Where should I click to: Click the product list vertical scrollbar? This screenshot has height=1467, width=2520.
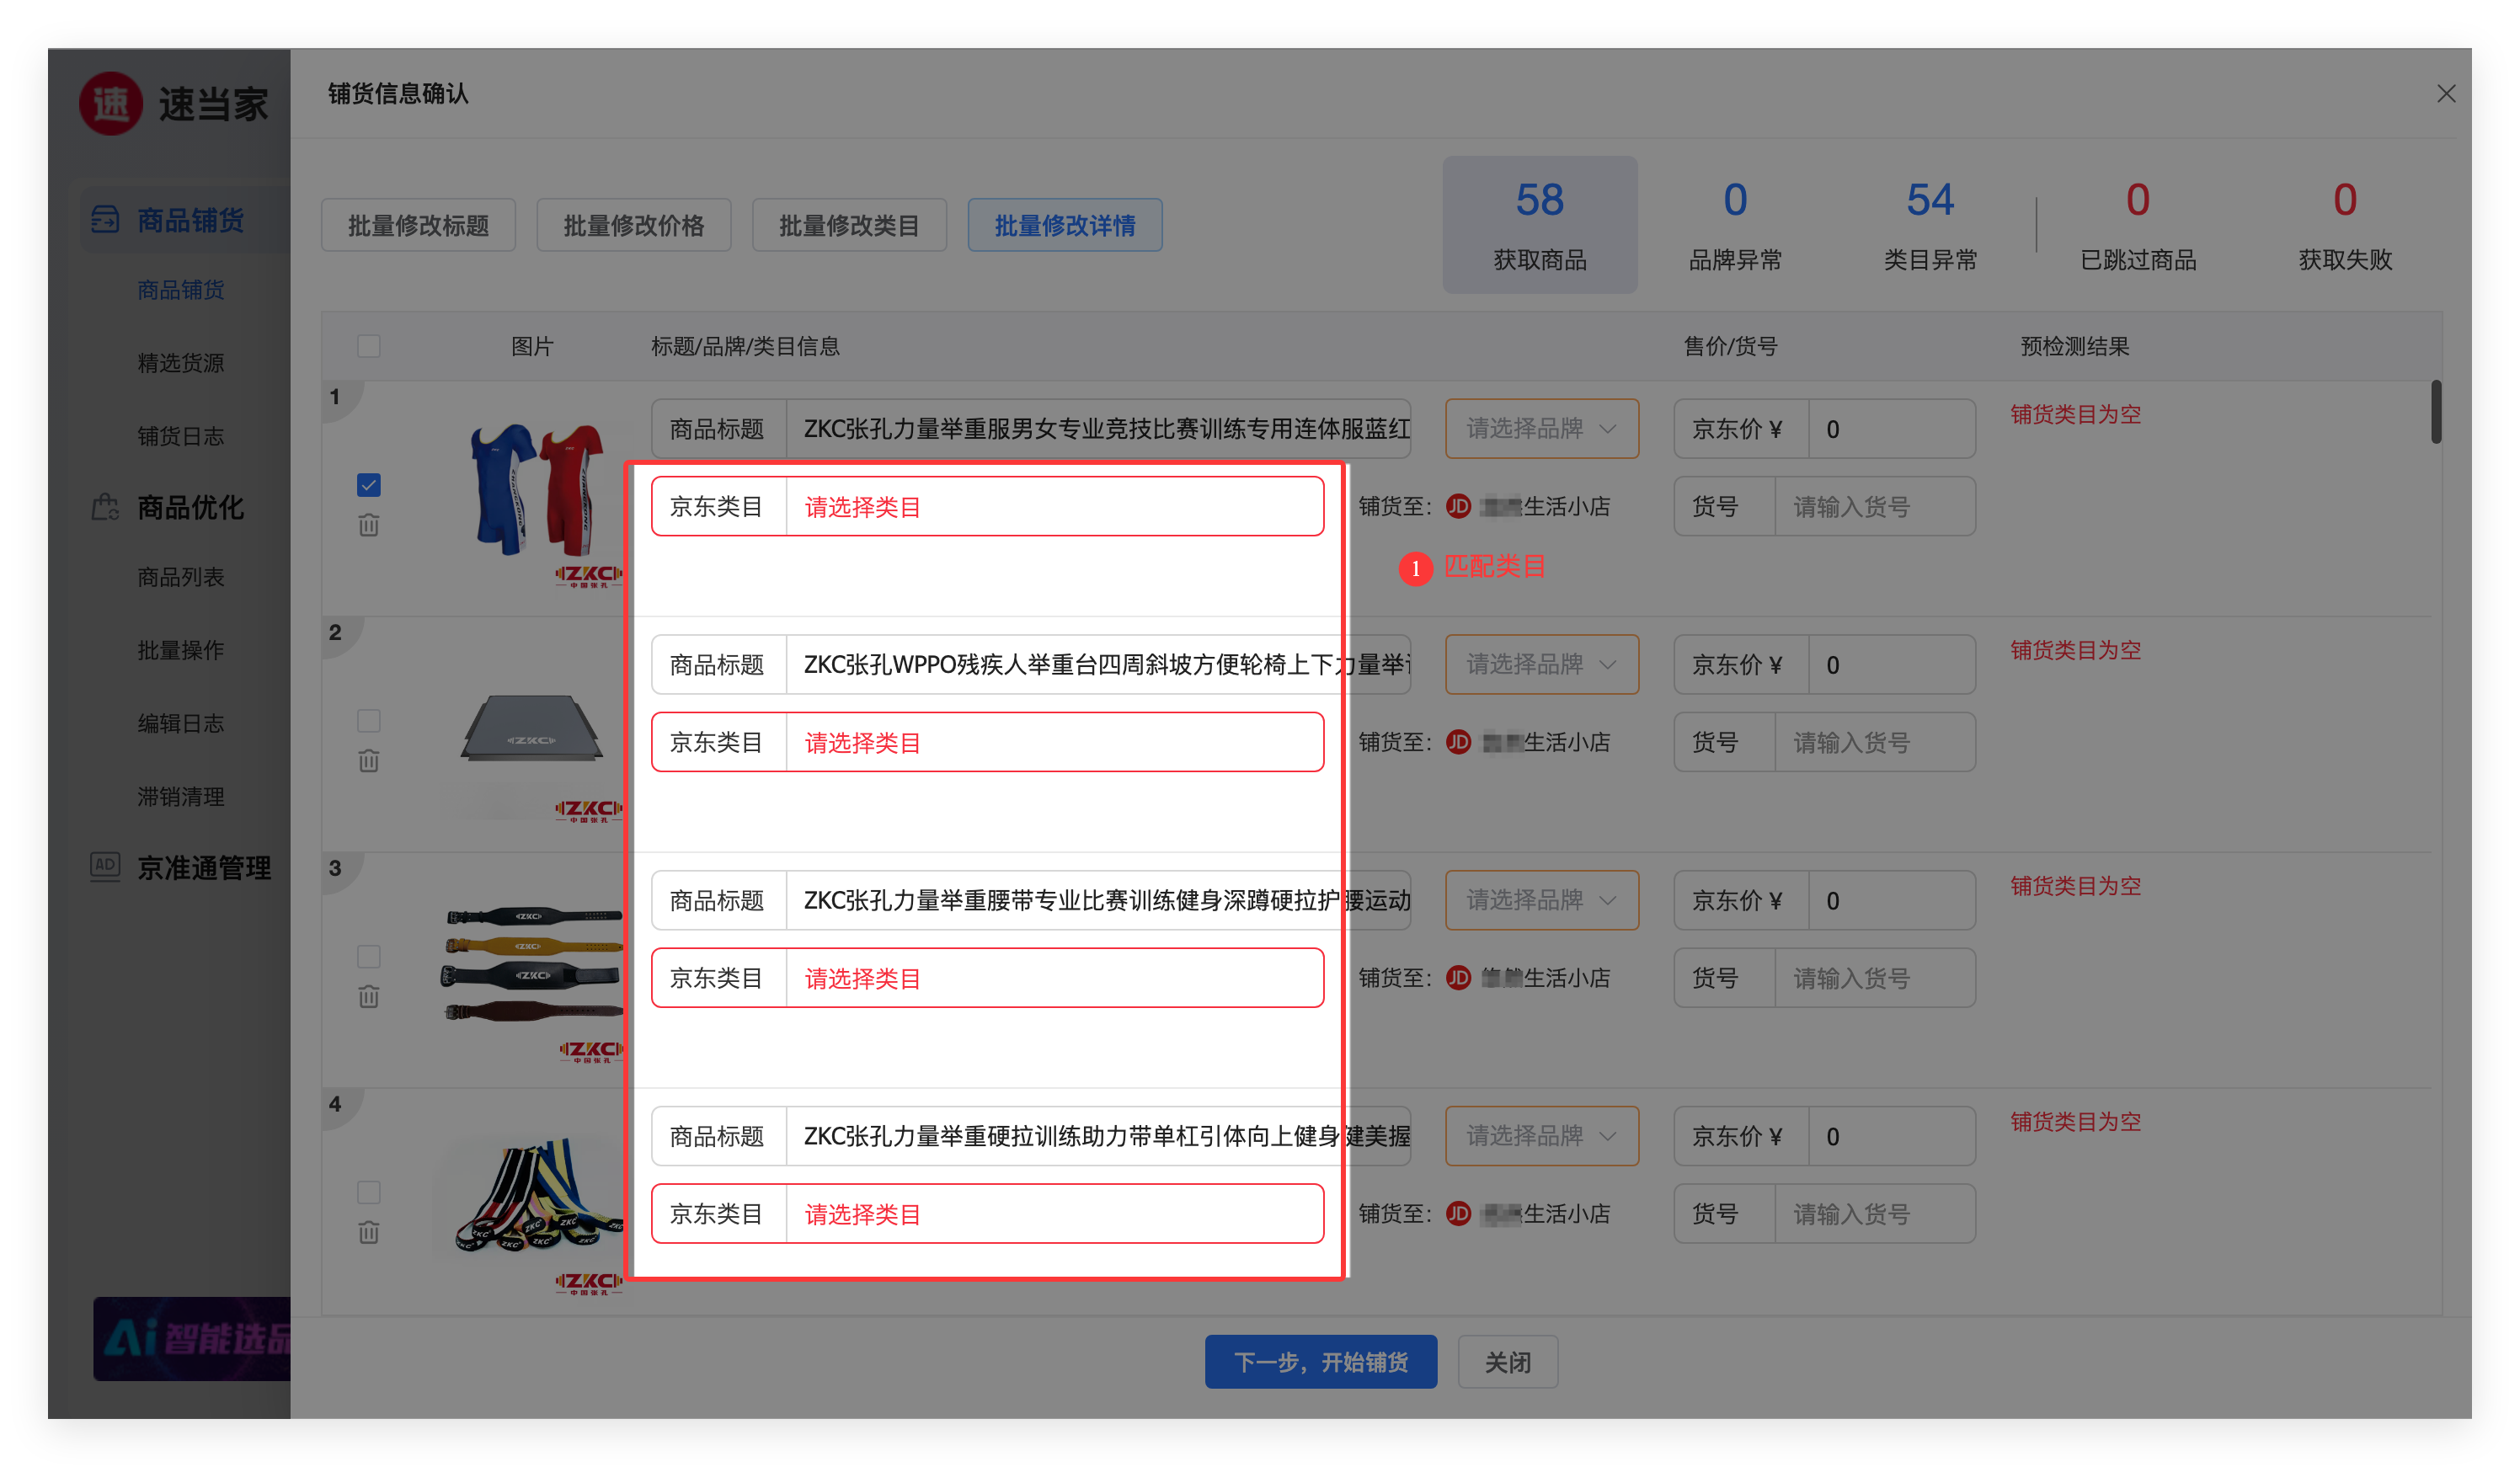2436,412
